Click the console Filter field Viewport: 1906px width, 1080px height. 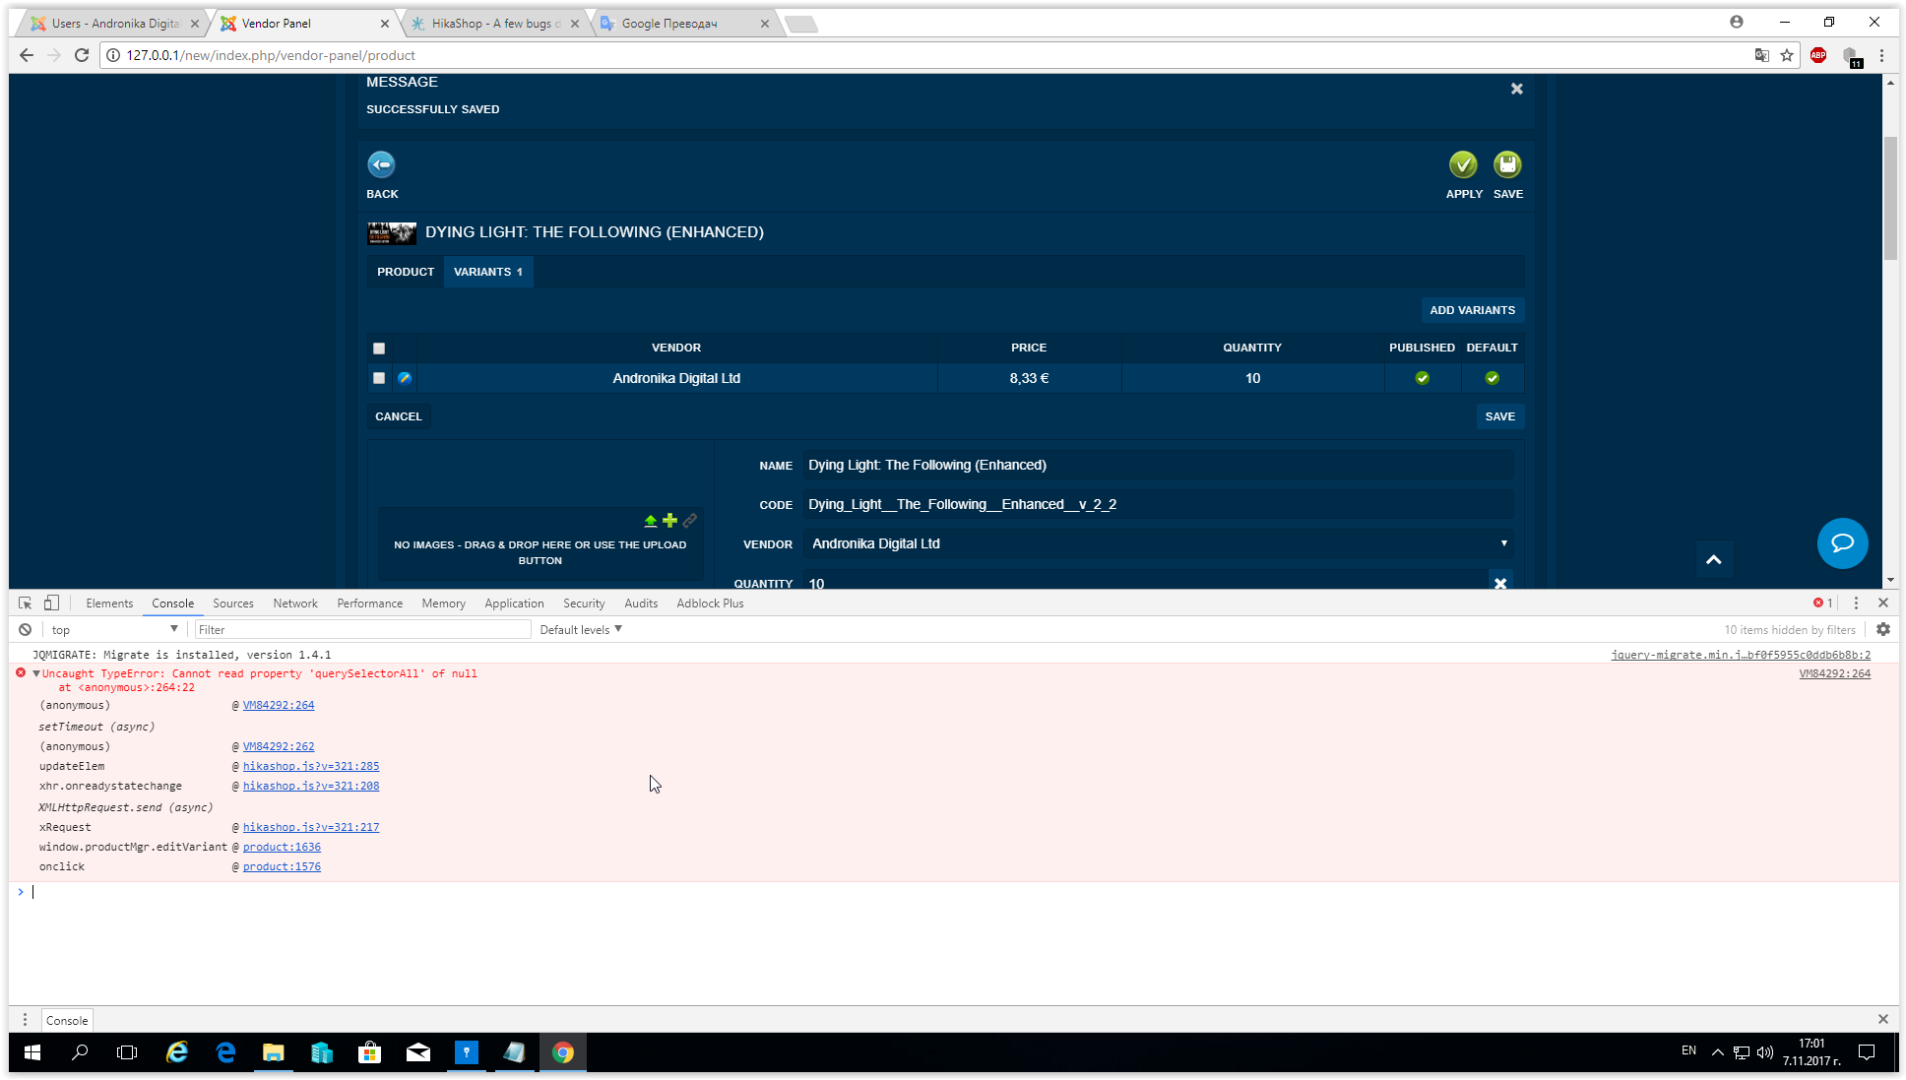[x=362, y=630]
